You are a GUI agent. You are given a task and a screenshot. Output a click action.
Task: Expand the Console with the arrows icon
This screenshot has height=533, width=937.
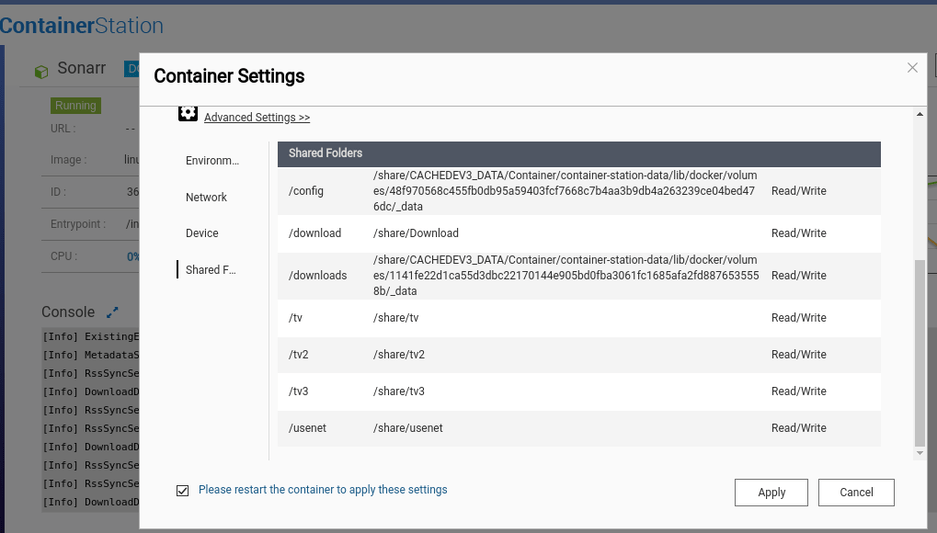pos(113,313)
